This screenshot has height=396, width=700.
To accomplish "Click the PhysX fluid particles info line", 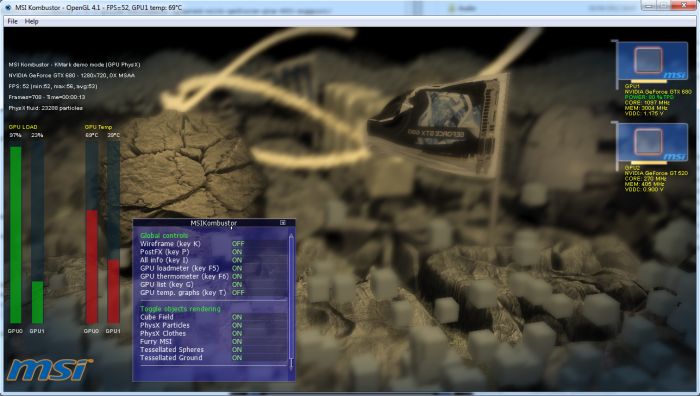I will 46,108.
